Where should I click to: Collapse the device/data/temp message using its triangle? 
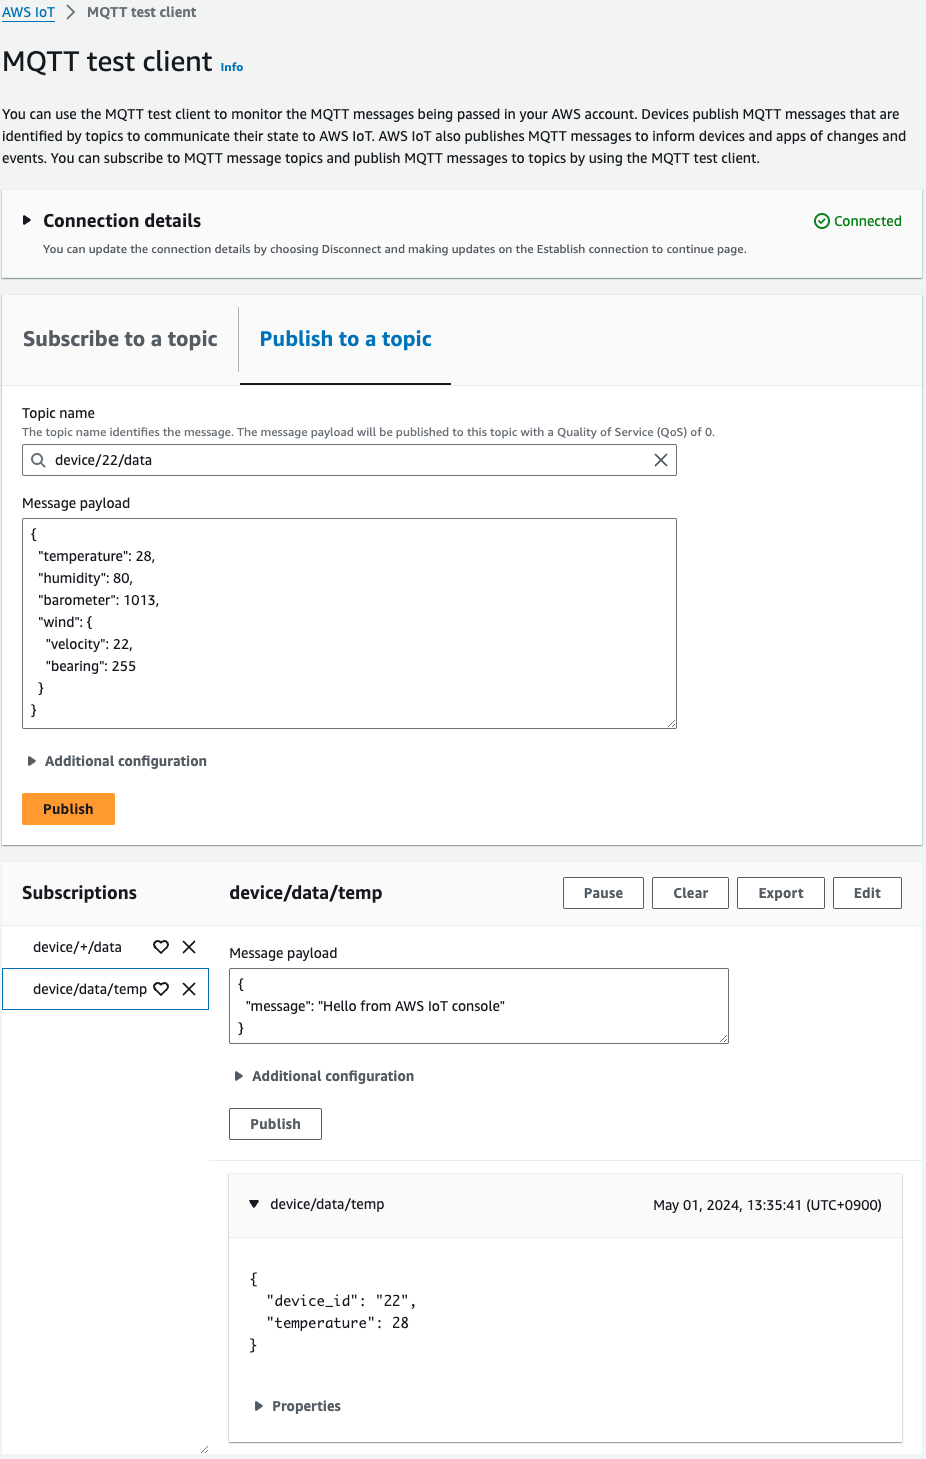pyautogui.click(x=255, y=1204)
